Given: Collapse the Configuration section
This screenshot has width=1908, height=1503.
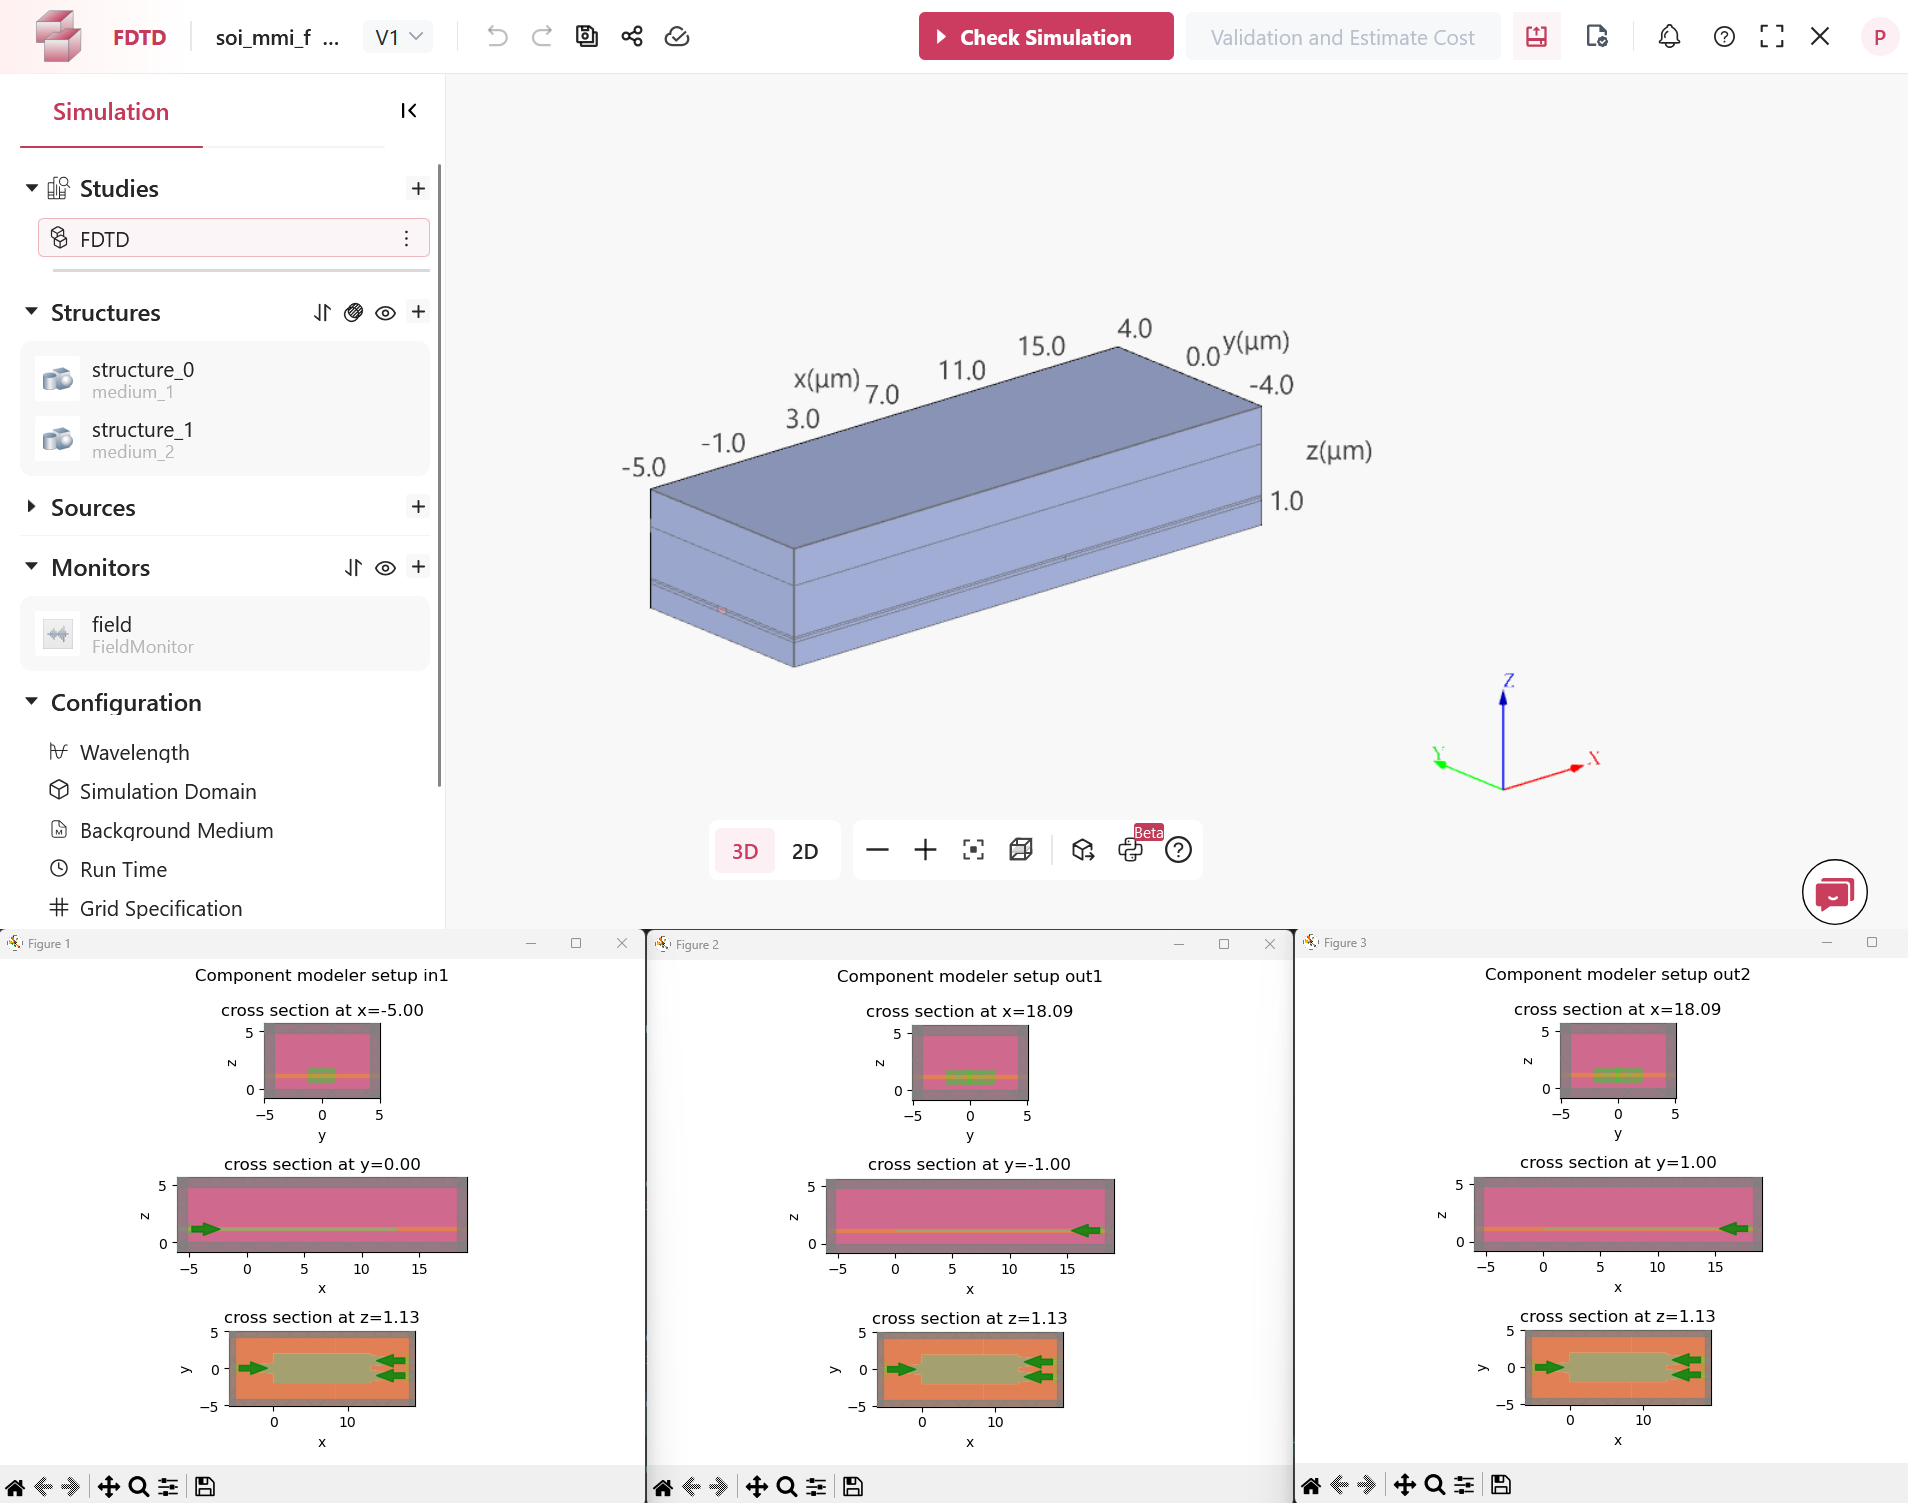Looking at the screenshot, I should (32, 702).
